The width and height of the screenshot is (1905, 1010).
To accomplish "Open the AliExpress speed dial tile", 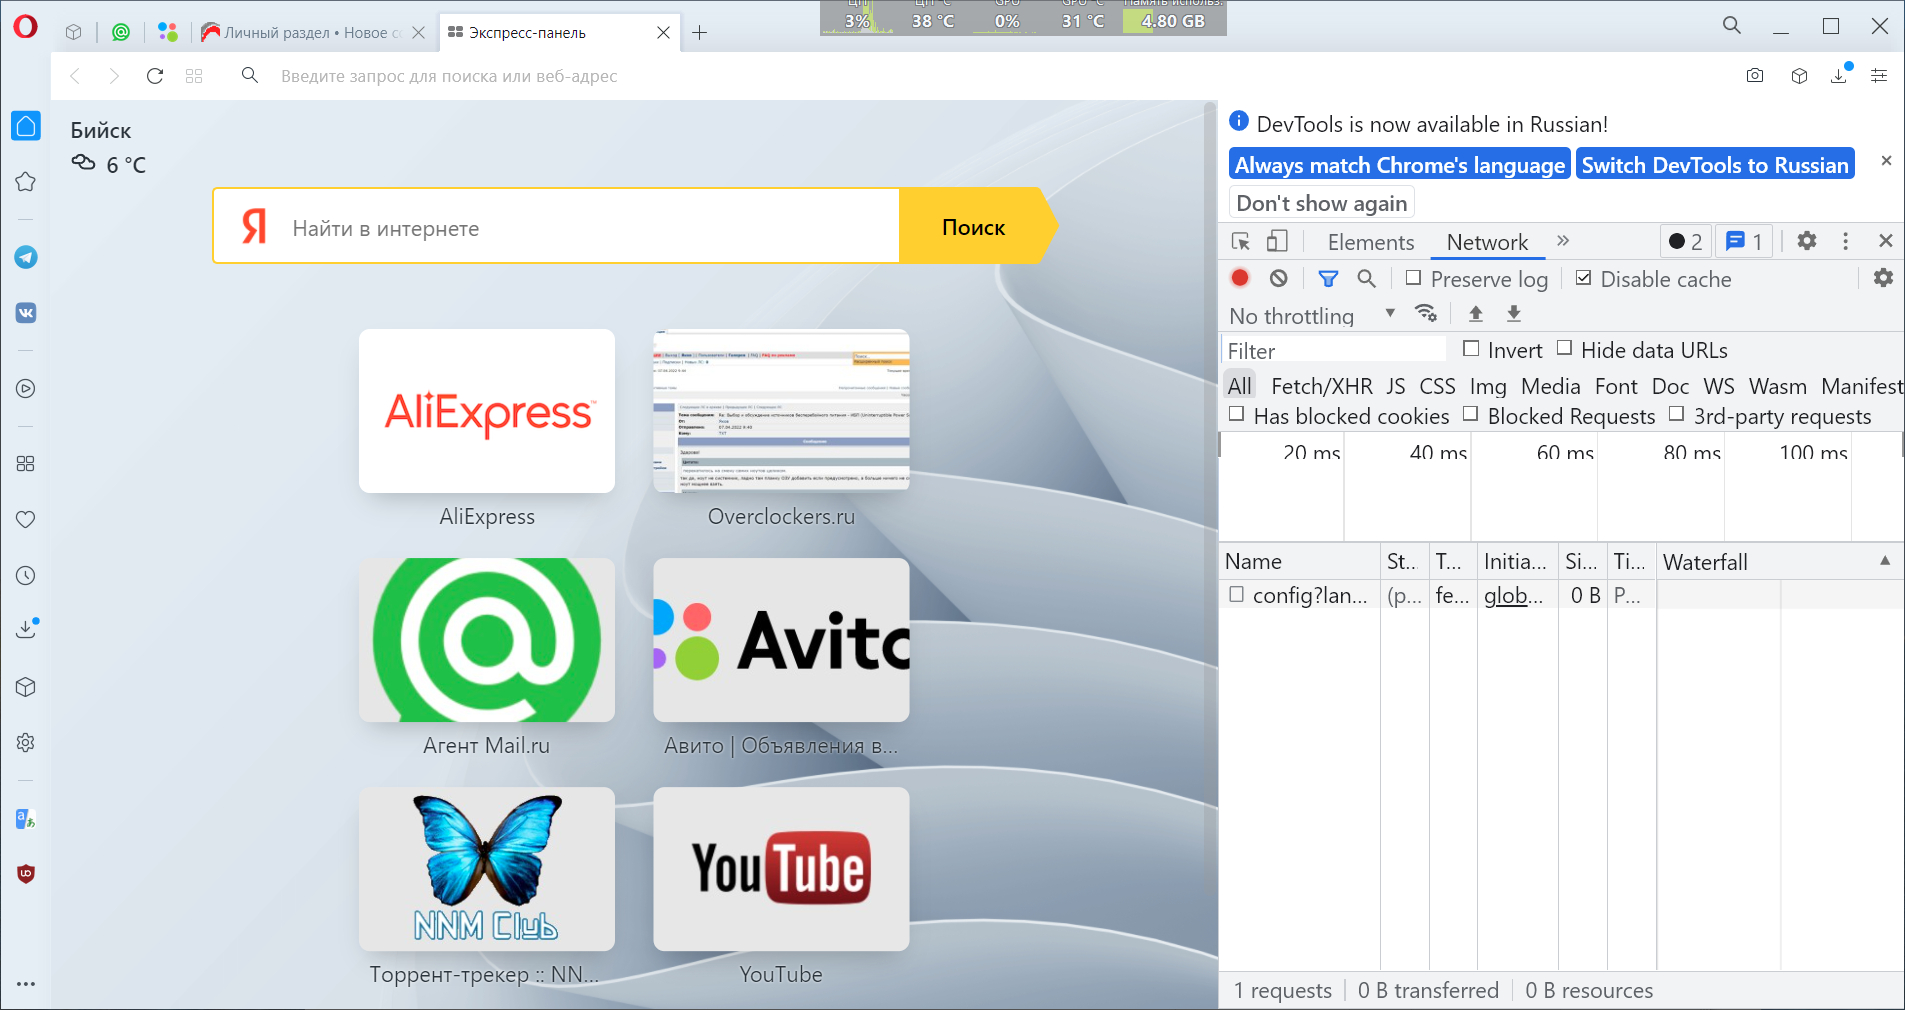I will (487, 411).
